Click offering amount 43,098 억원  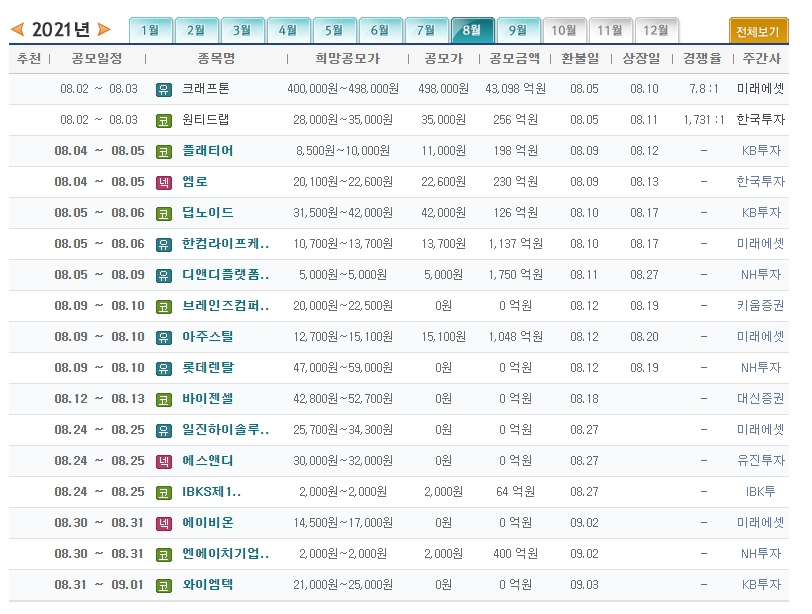pos(515,89)
